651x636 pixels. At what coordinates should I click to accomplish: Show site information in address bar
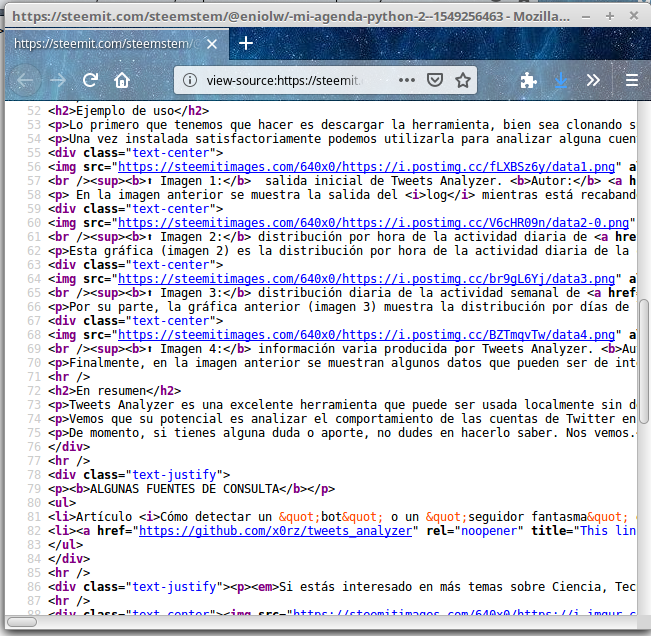(190, 80)
